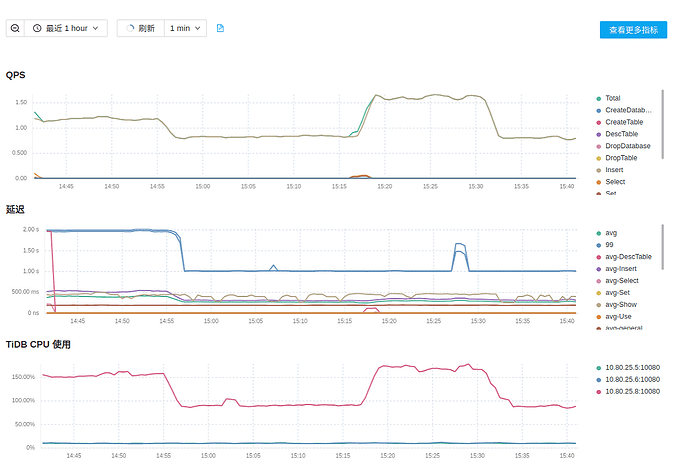
Task: Toggle the DropDatabase legend entry
Action: pyautogui.click(x=623, y=146)
